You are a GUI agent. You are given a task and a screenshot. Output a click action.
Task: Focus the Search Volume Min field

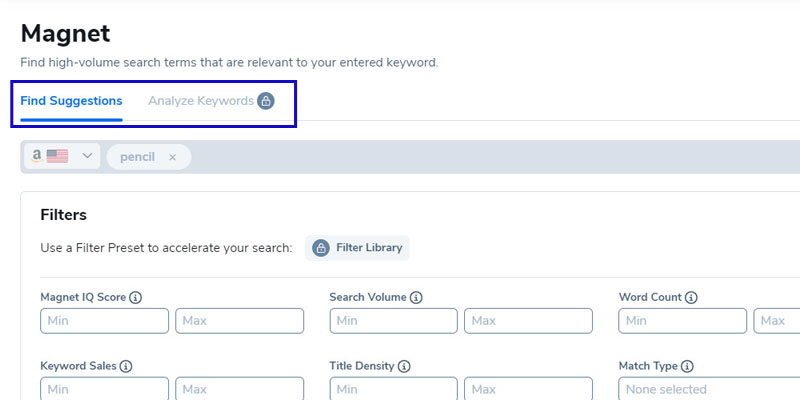pos(393,321)
